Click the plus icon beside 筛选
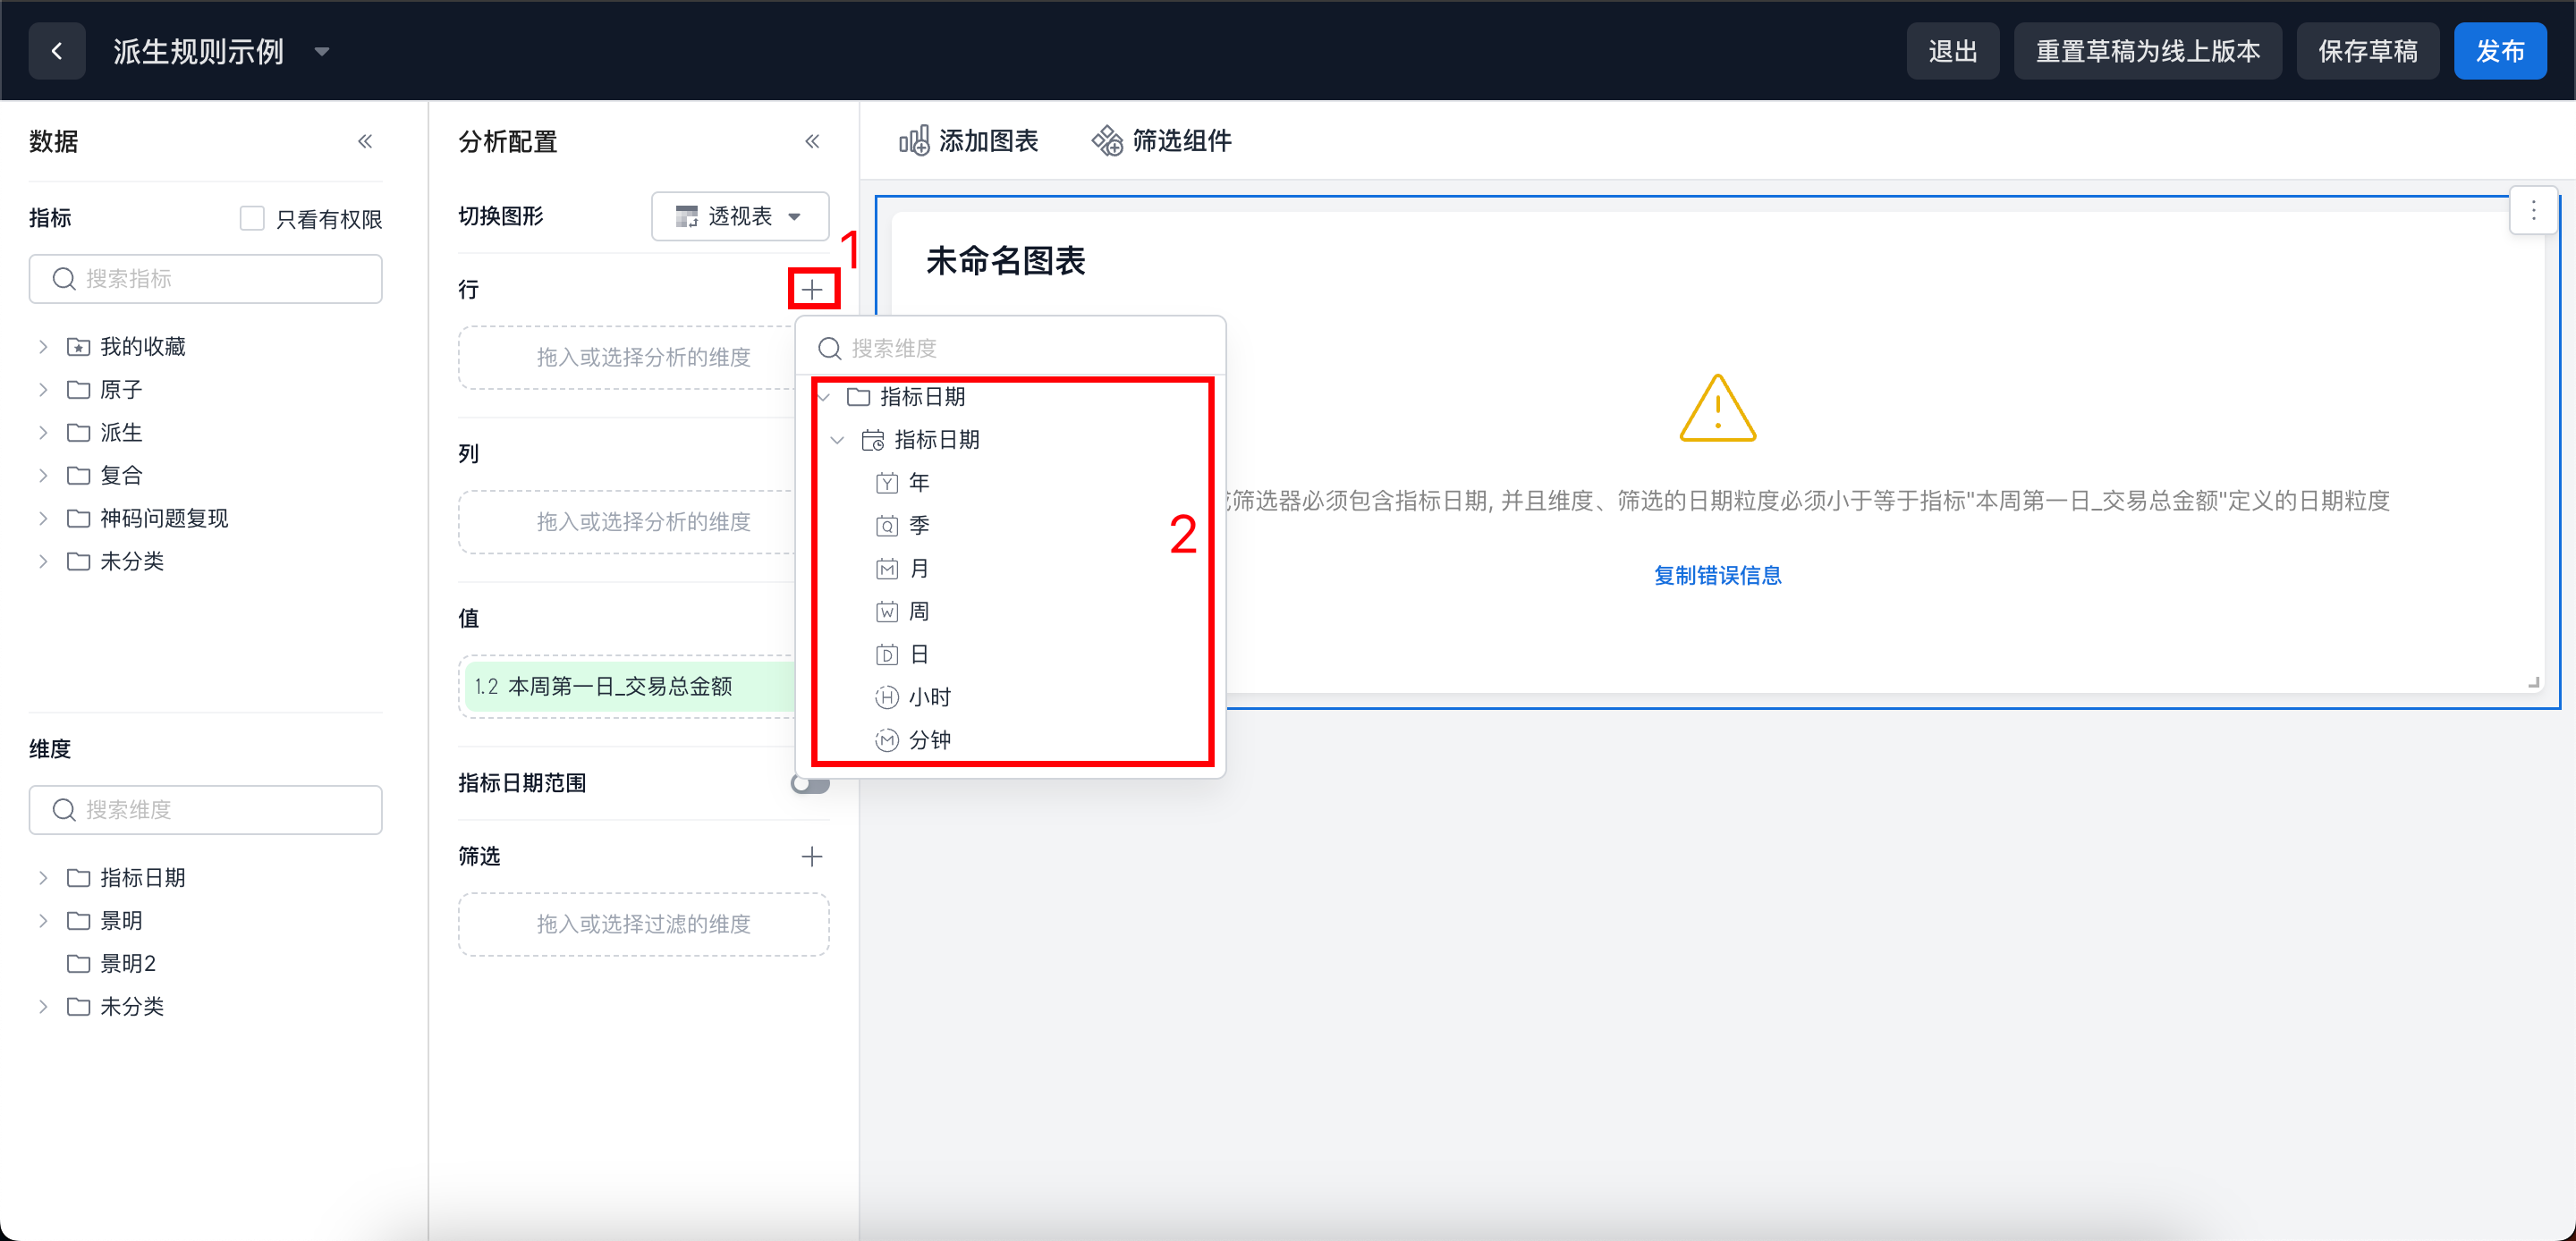 [x=812, y=856]
